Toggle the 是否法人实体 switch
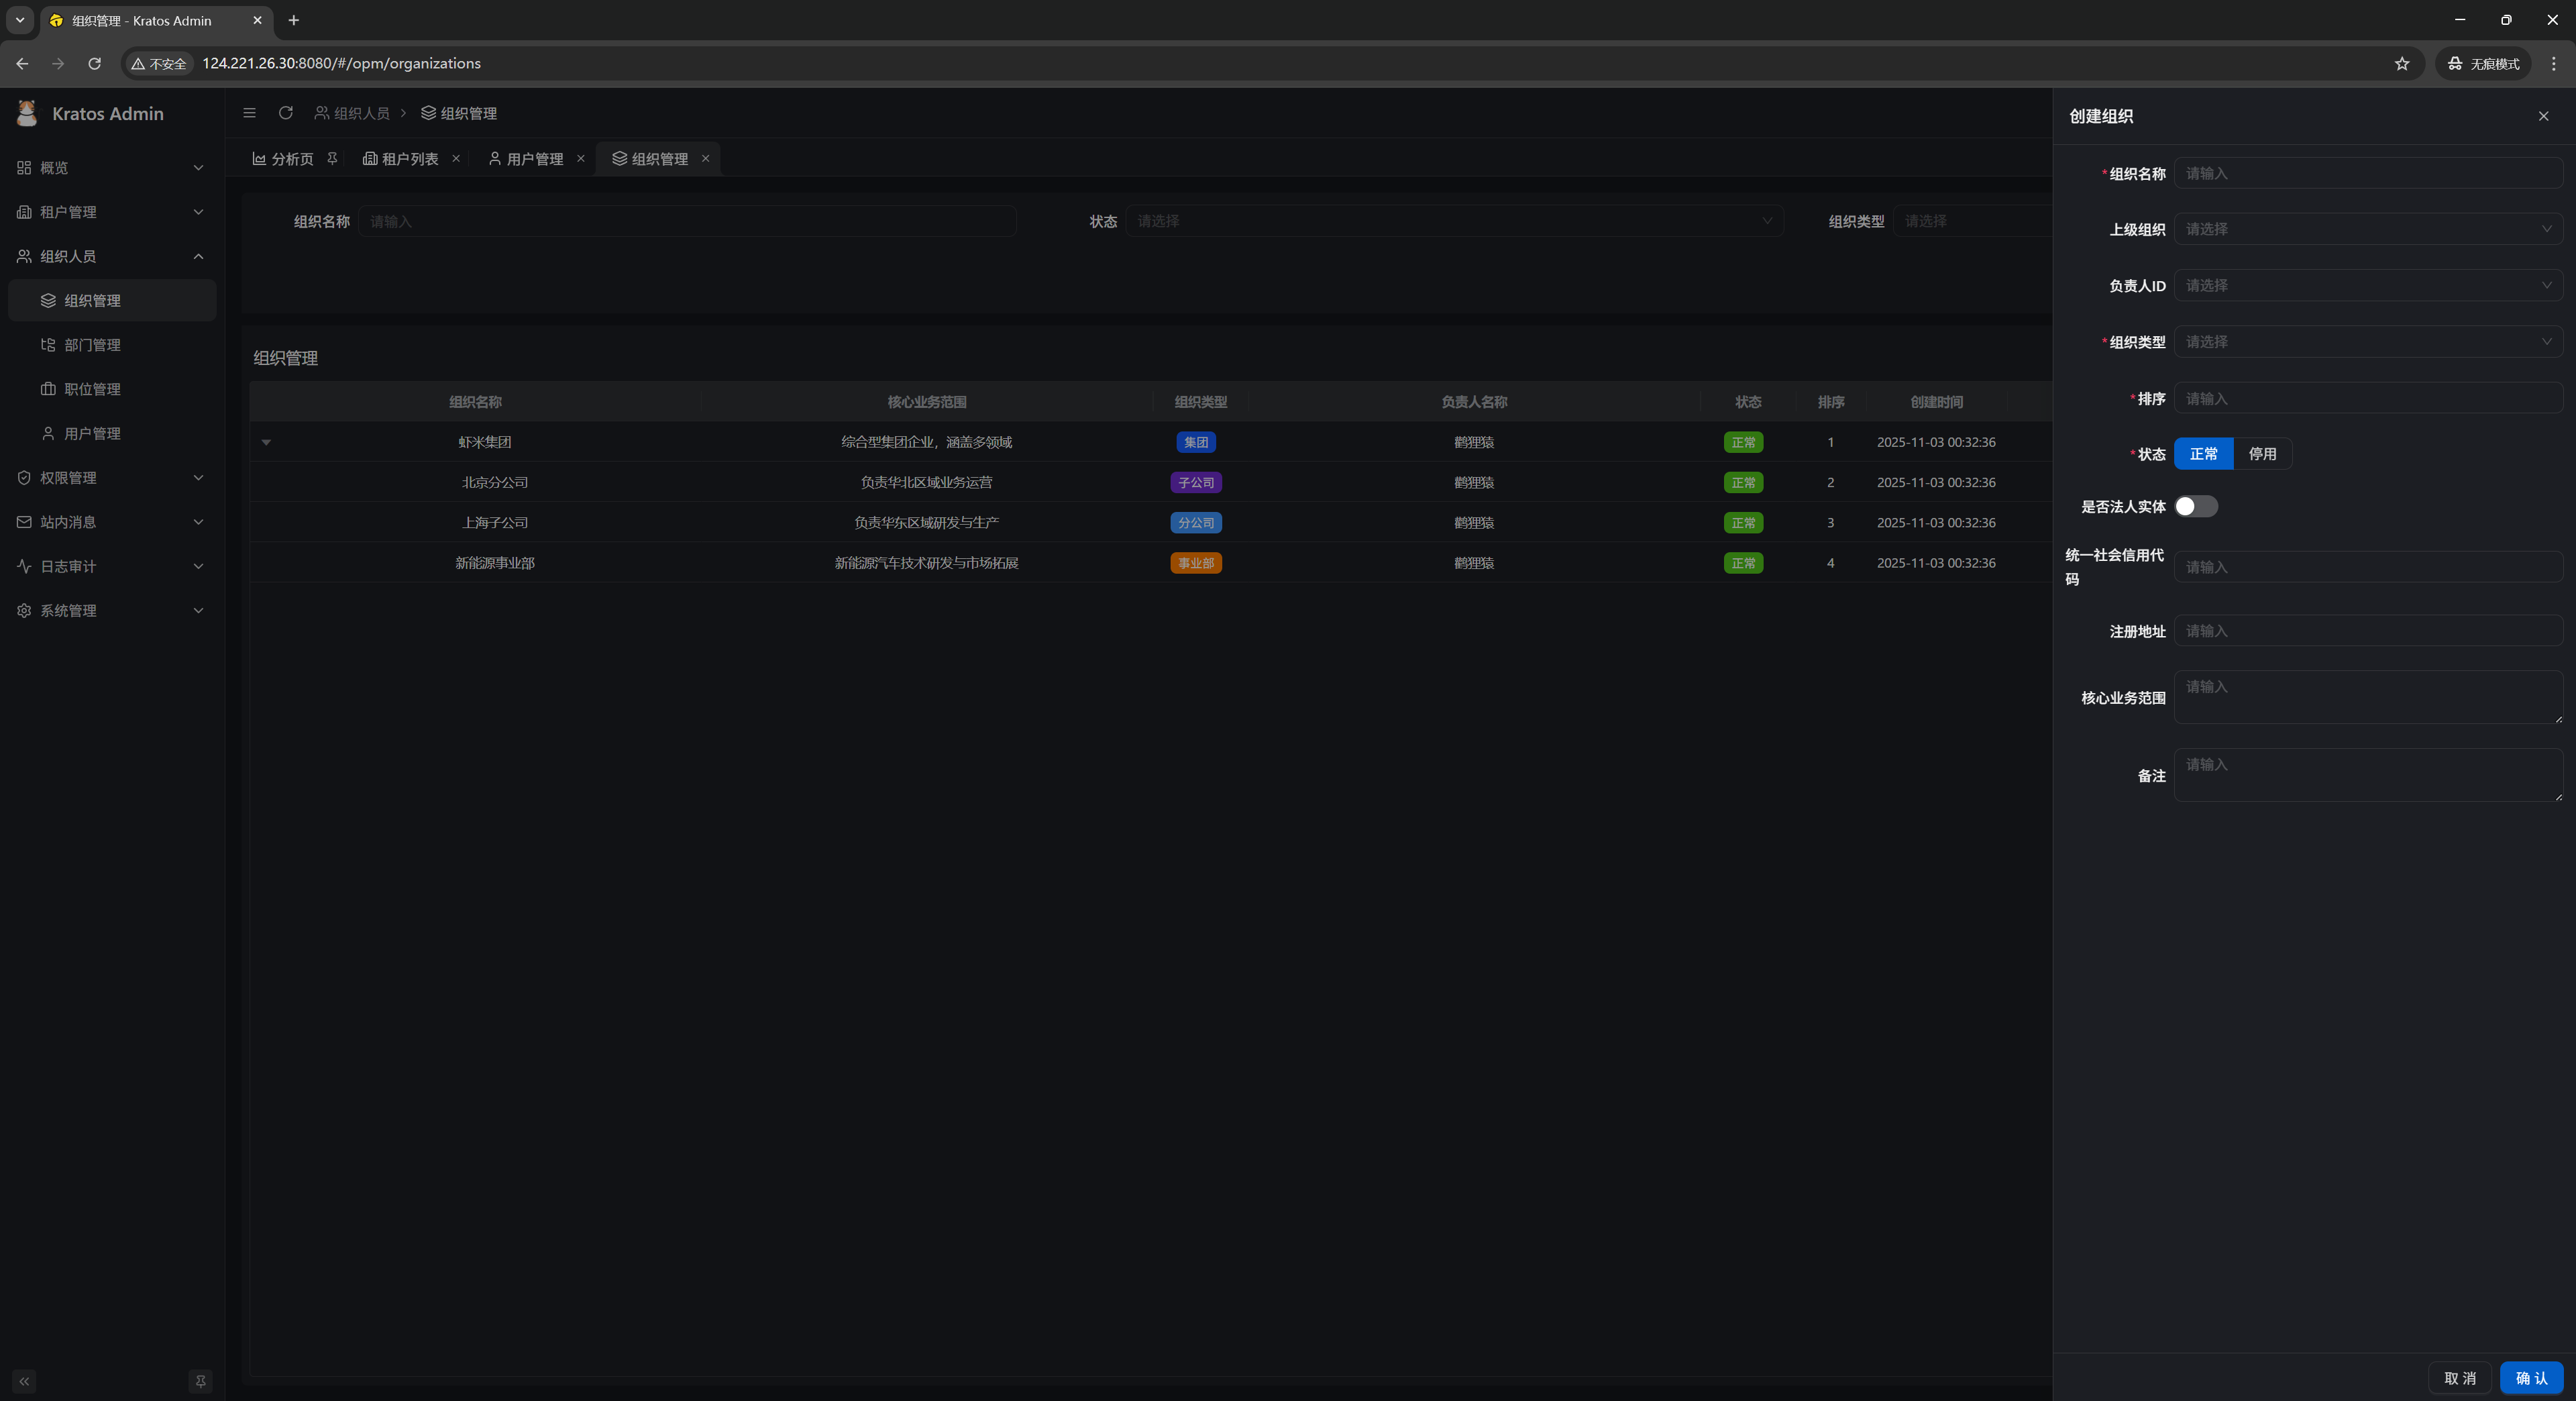This screenshot has height=1401, width=2576. [2195, 506]
